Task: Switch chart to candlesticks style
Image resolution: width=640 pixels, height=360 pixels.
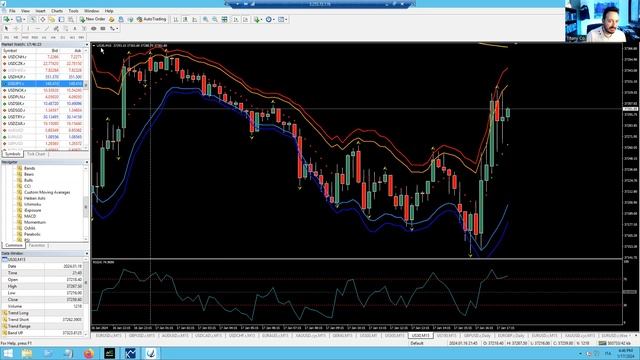Action: [185, 19]
